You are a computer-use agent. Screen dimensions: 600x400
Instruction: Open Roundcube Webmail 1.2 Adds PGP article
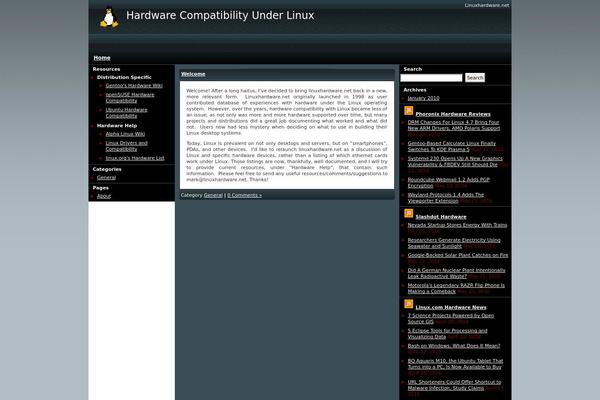448,183
